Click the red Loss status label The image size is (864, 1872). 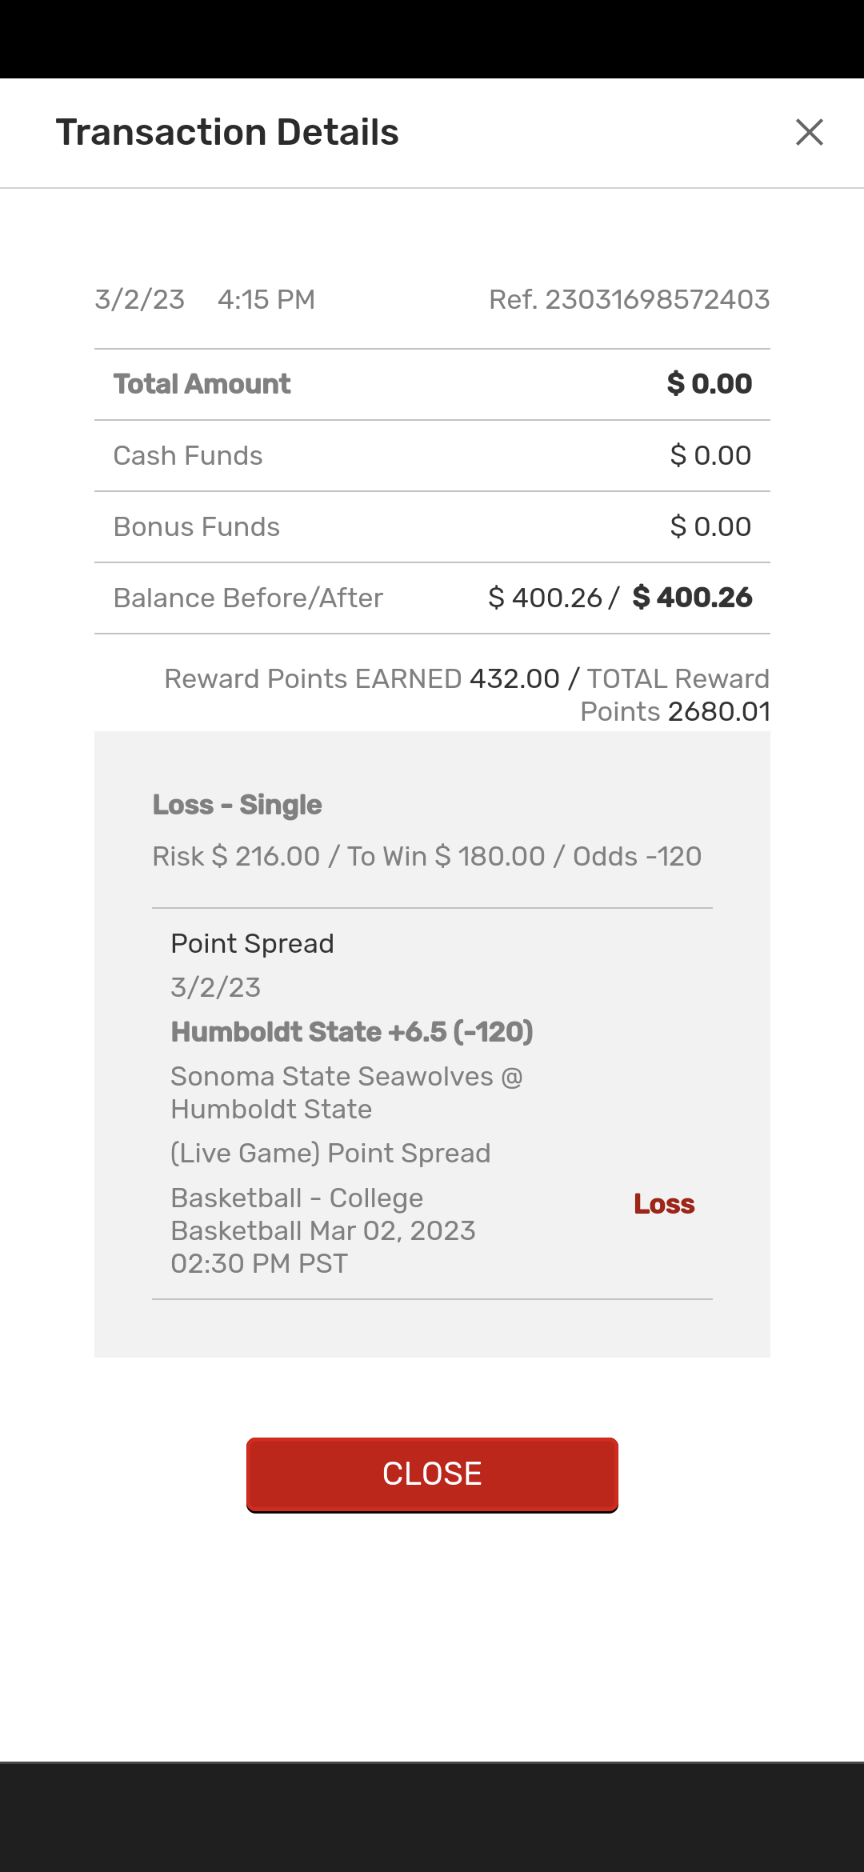coord(664,1204)
